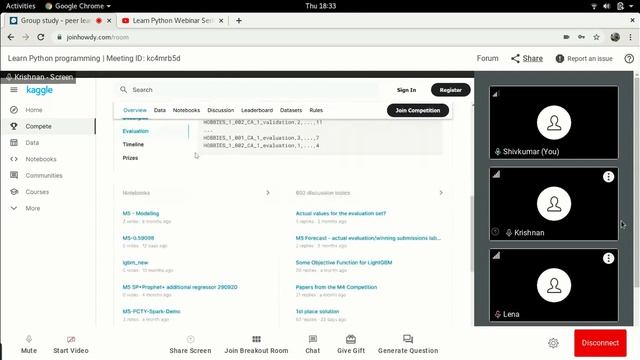This screenshot has width=640, height=360.
Task: Click the red Disconnect button
Action: coord(600,343)
